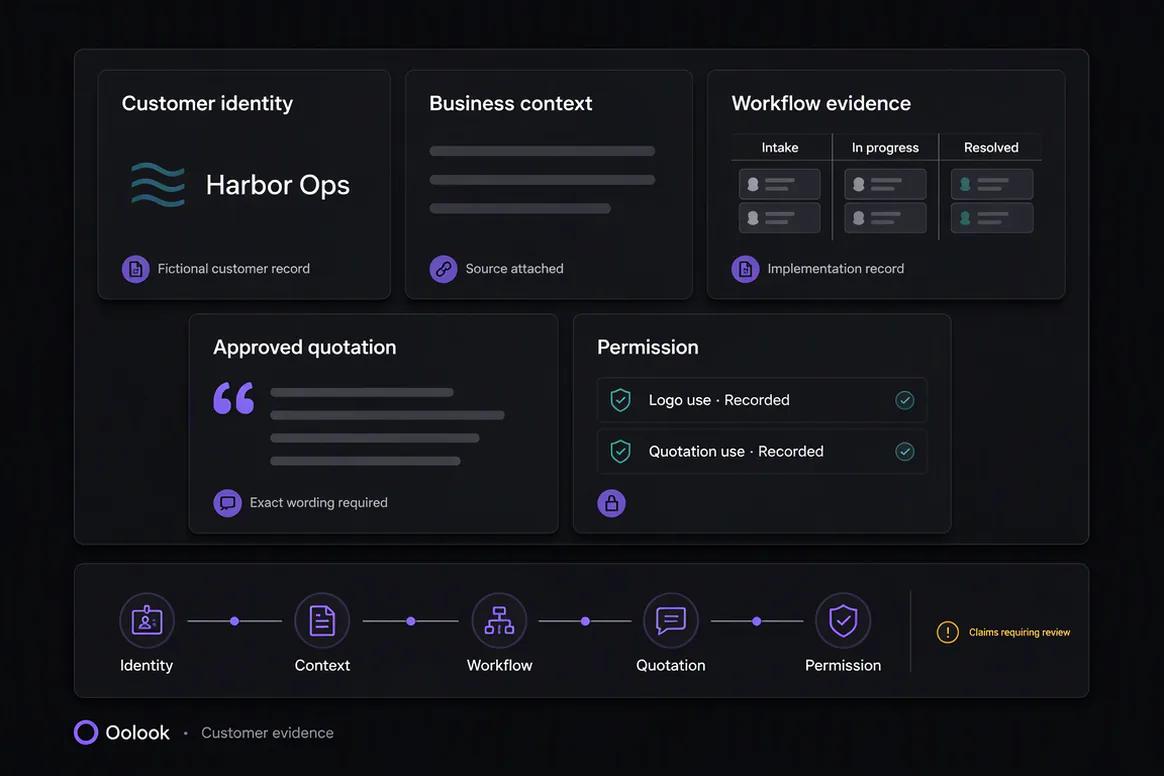Viewport: 1164px width, 776px height.
Task: Click the Claims requiring review warning icon
Action: coord(947,632)
